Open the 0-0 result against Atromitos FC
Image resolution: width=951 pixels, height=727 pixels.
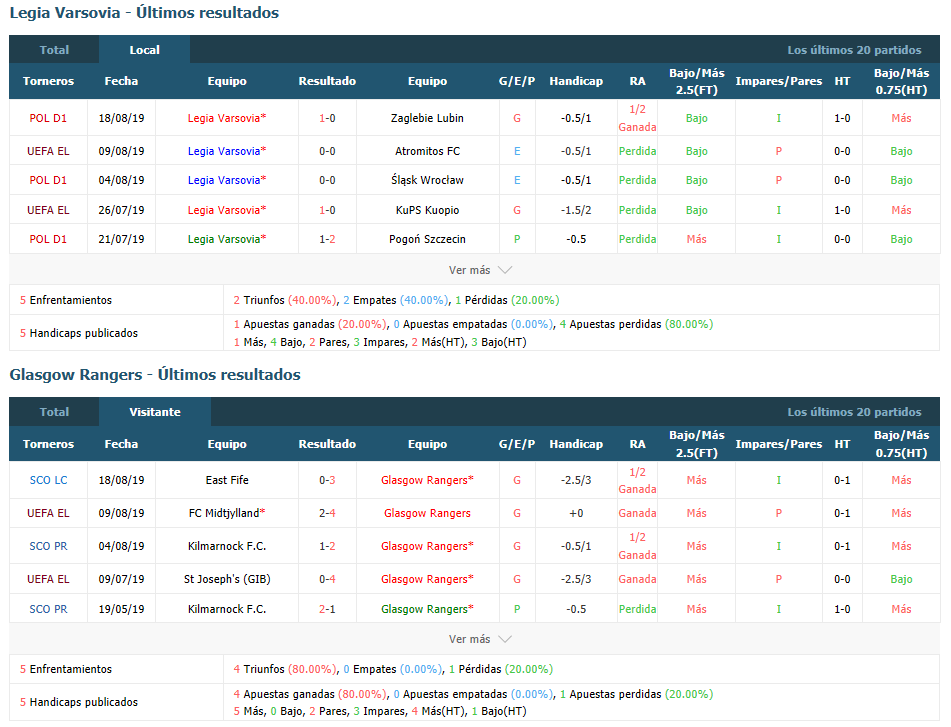coord(327,151)
